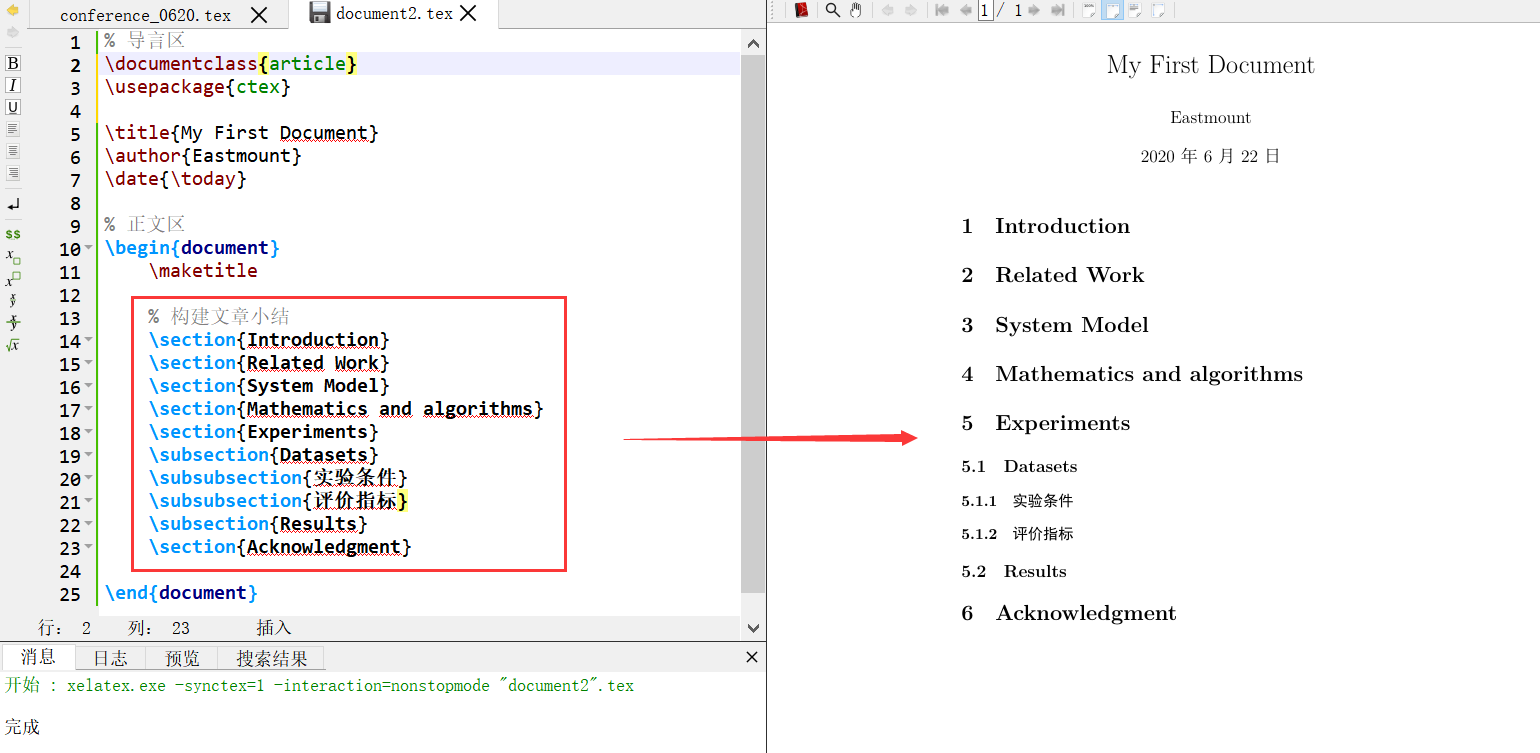Click the 'My First Document' title in PDF
The height and width of the screenshot is (753, 1540).
click(1210, 66)
